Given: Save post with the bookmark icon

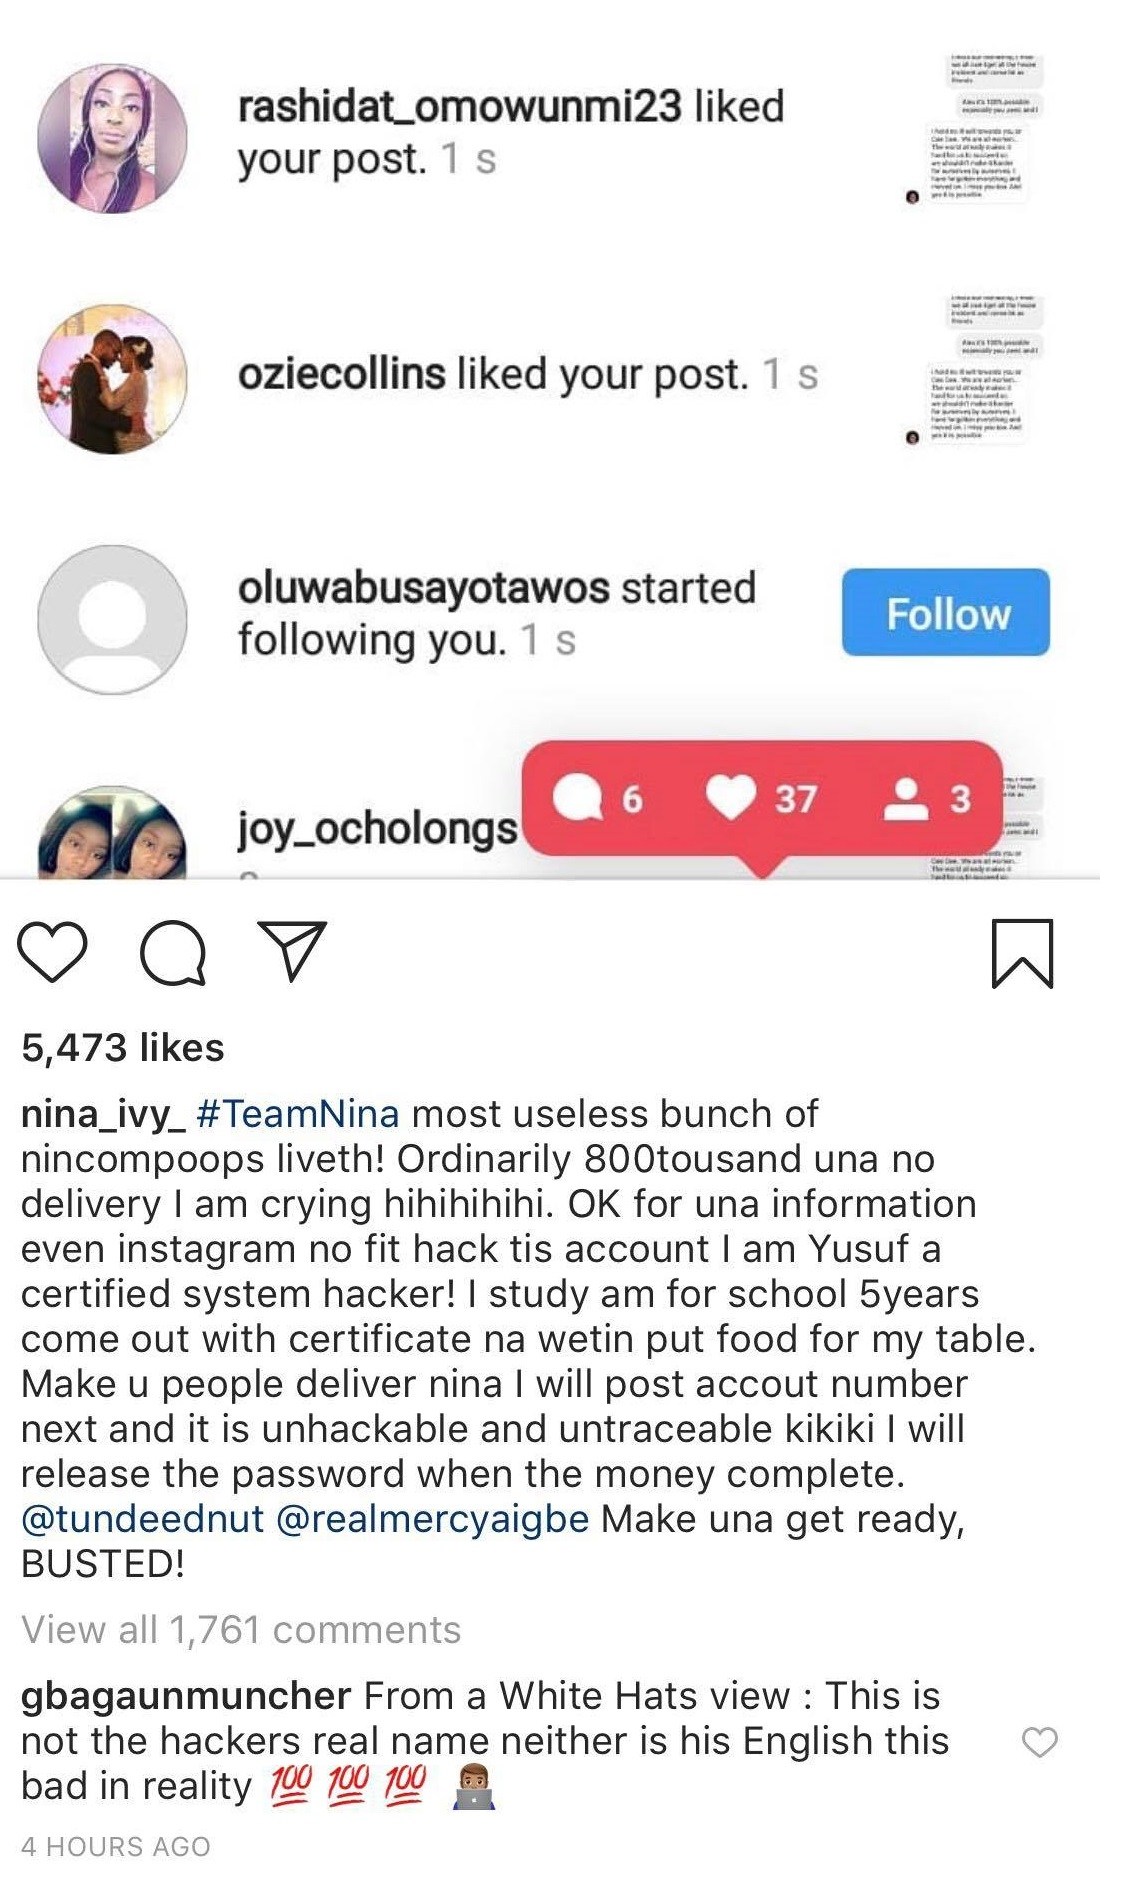Looking at the screenshot, I should click(1022, 953).
